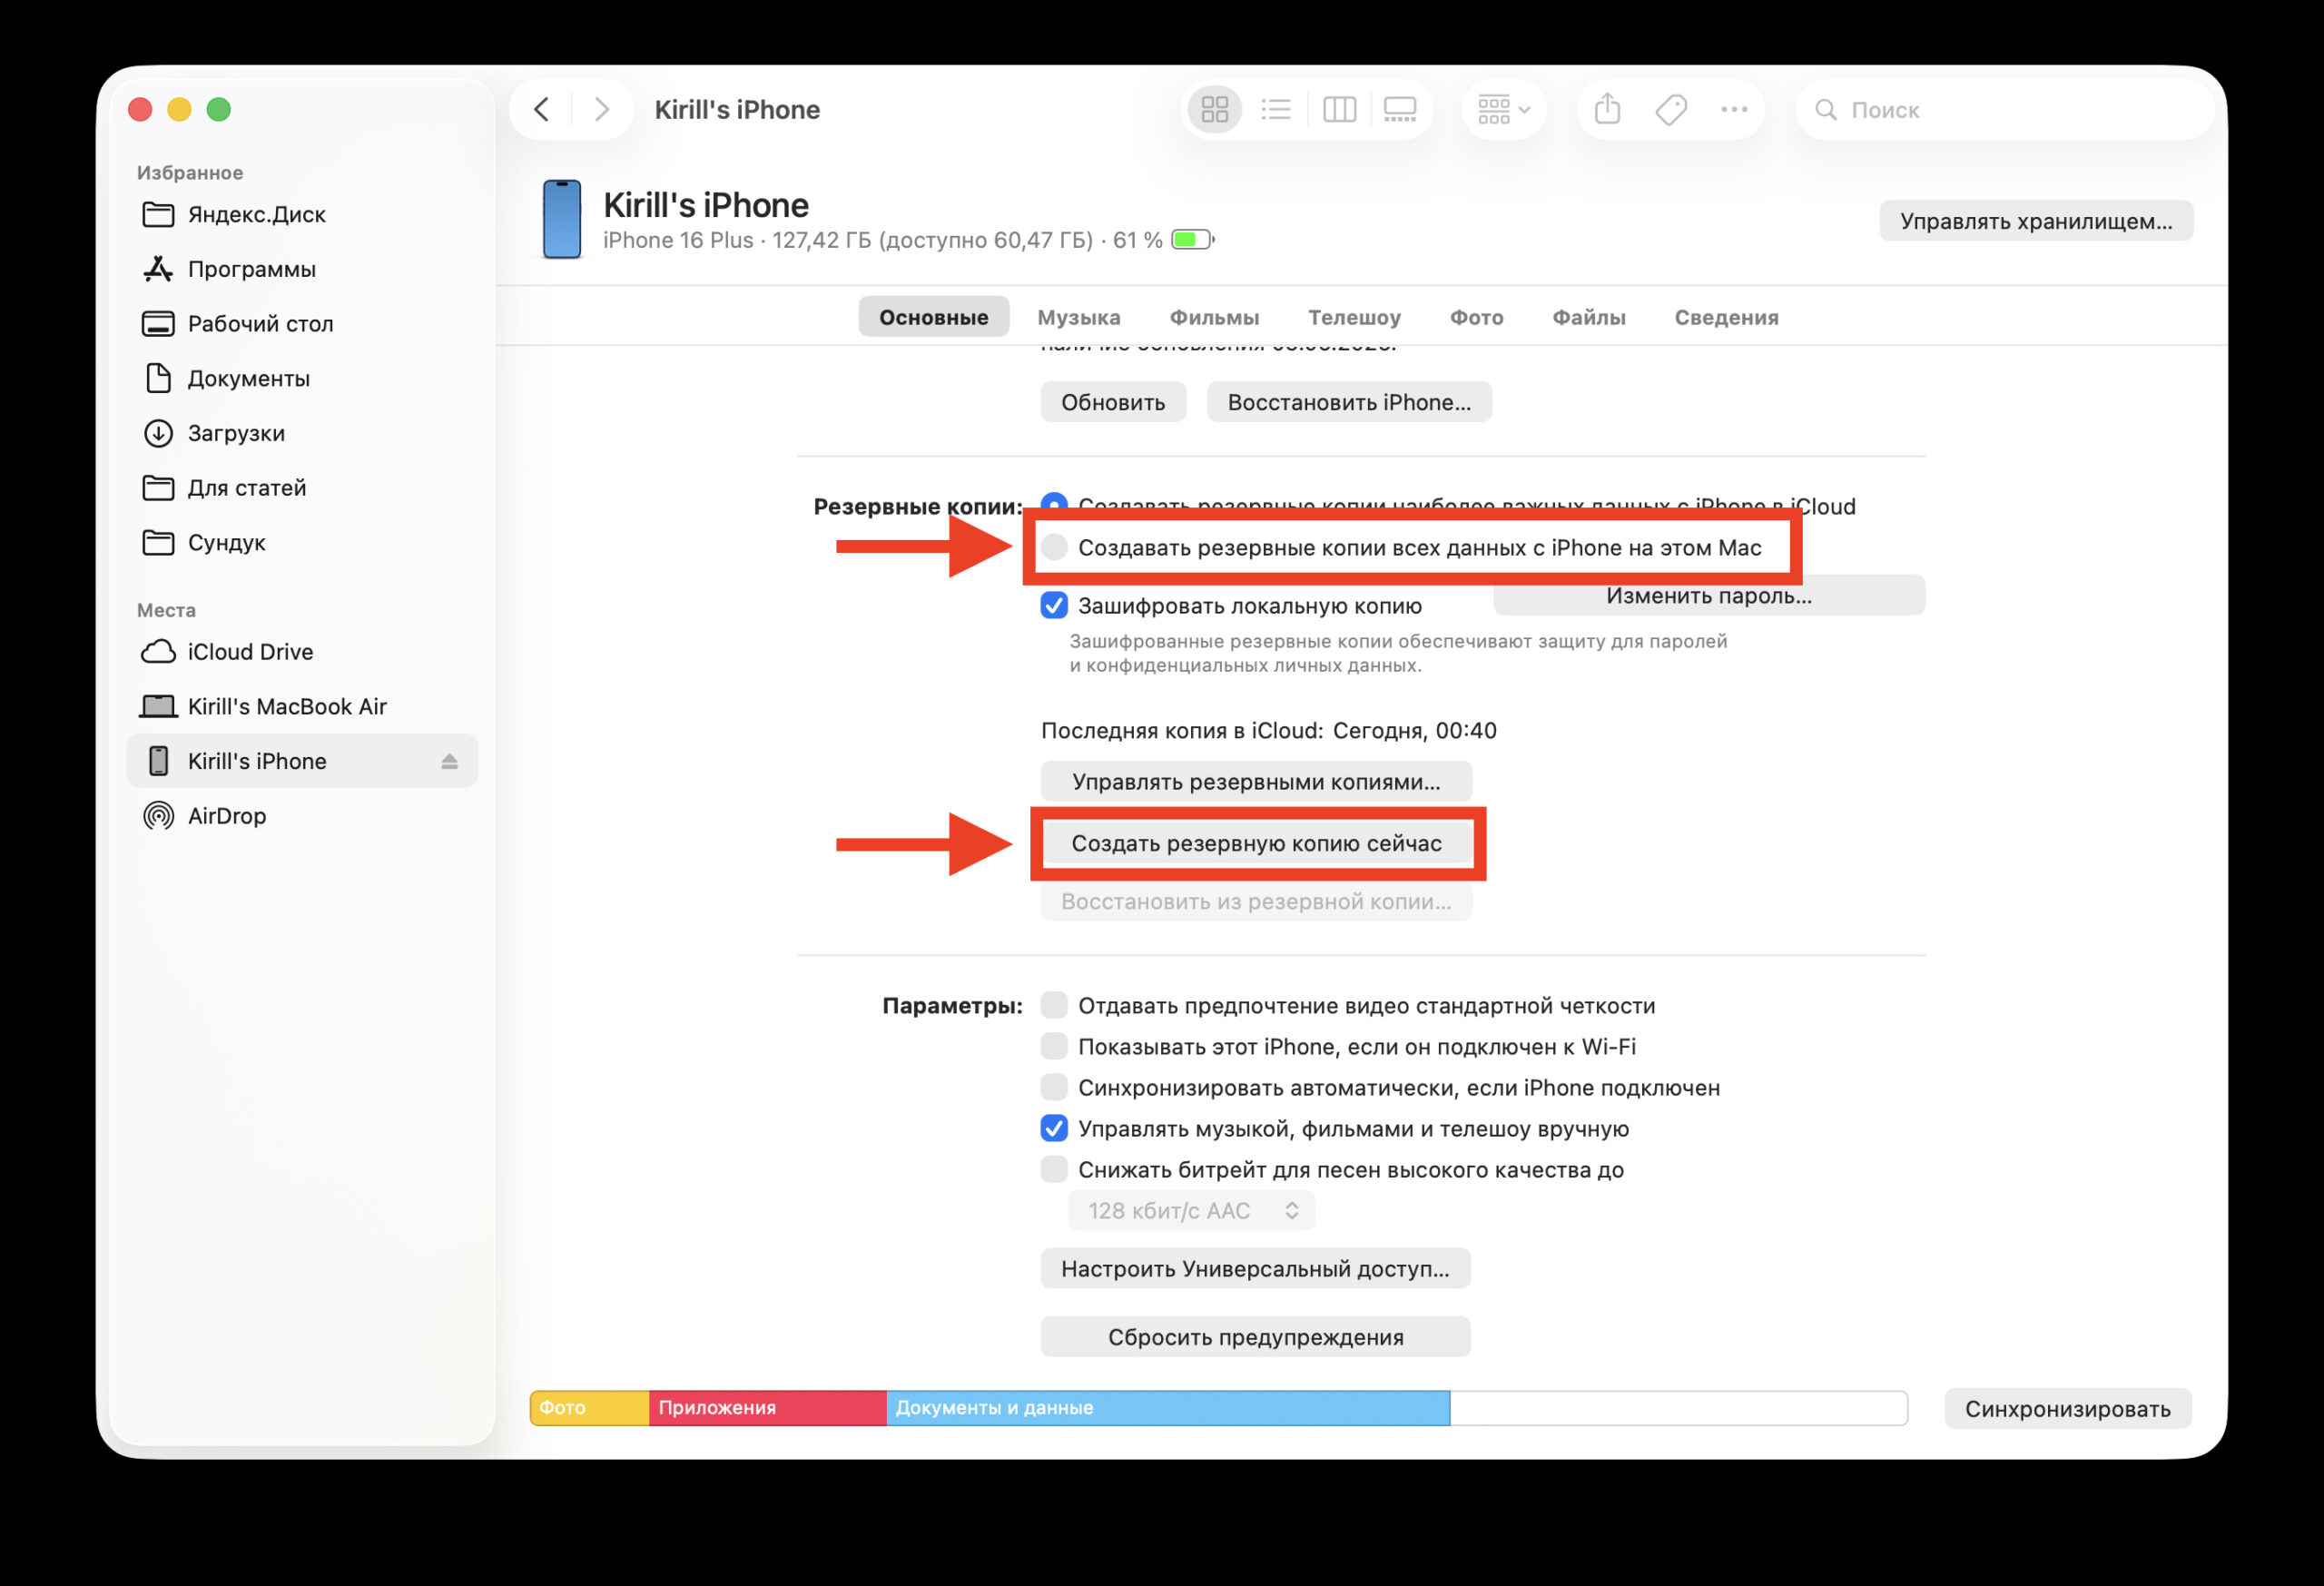Screen dimensions: 2324x1586
Task: Select Kirill's iPhone in sidebar
Action: pos(302,761)
